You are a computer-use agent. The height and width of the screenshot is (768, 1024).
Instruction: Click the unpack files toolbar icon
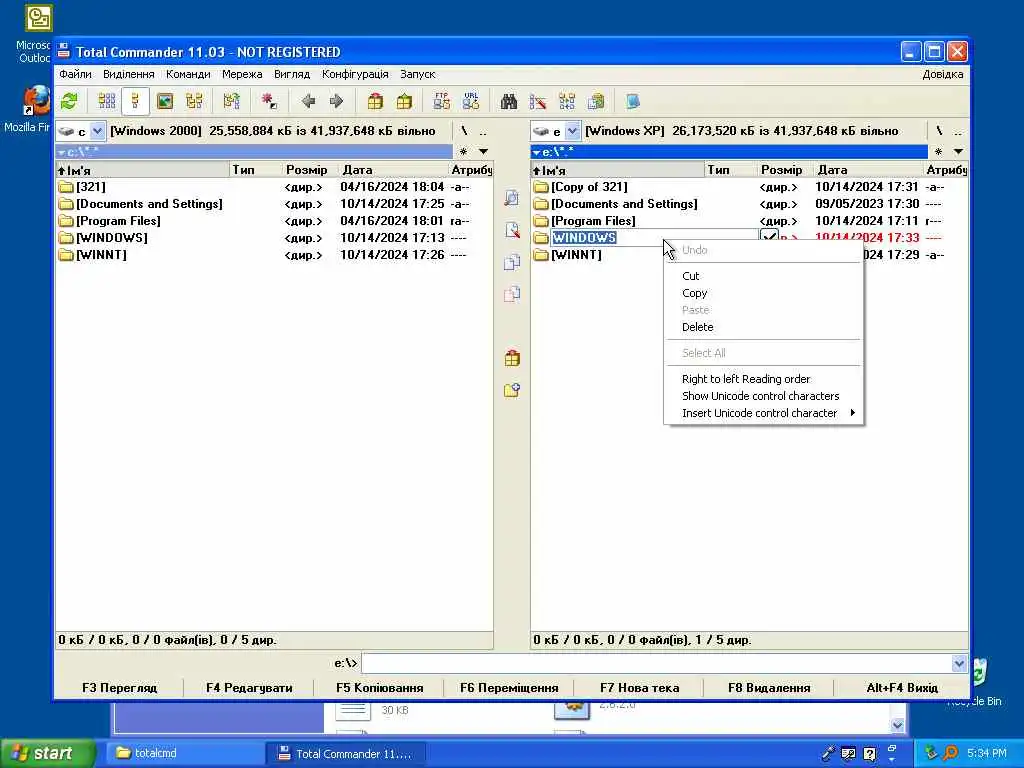pos(404,101)
